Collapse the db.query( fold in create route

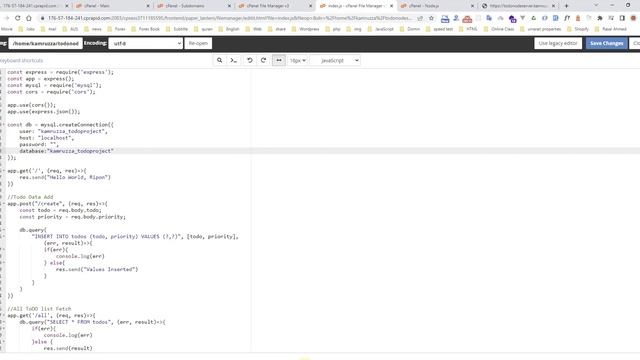[4, 230]
